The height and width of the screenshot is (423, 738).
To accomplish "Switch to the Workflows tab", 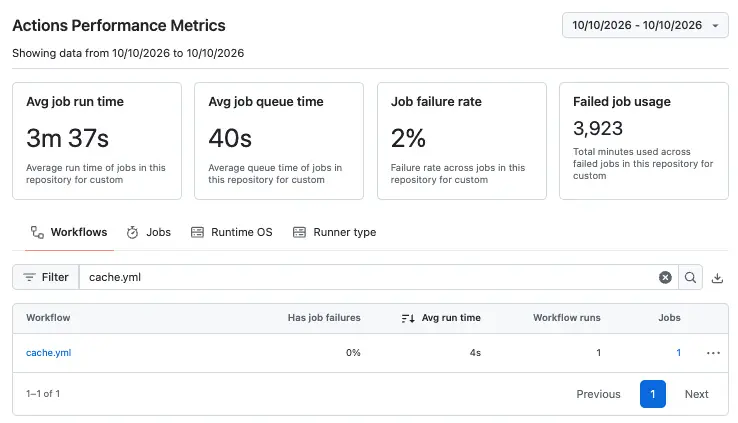I will click(69, 232).
